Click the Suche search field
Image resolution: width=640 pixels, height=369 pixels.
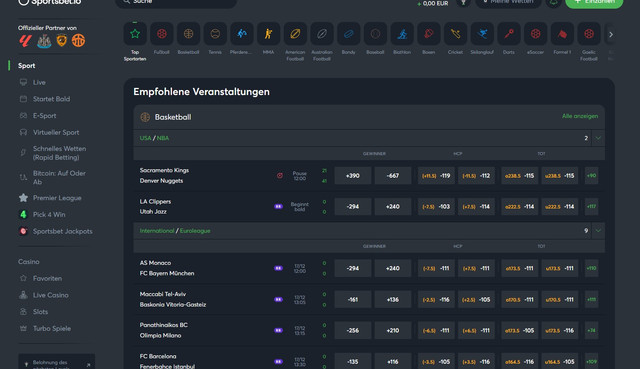coord(176,2)
